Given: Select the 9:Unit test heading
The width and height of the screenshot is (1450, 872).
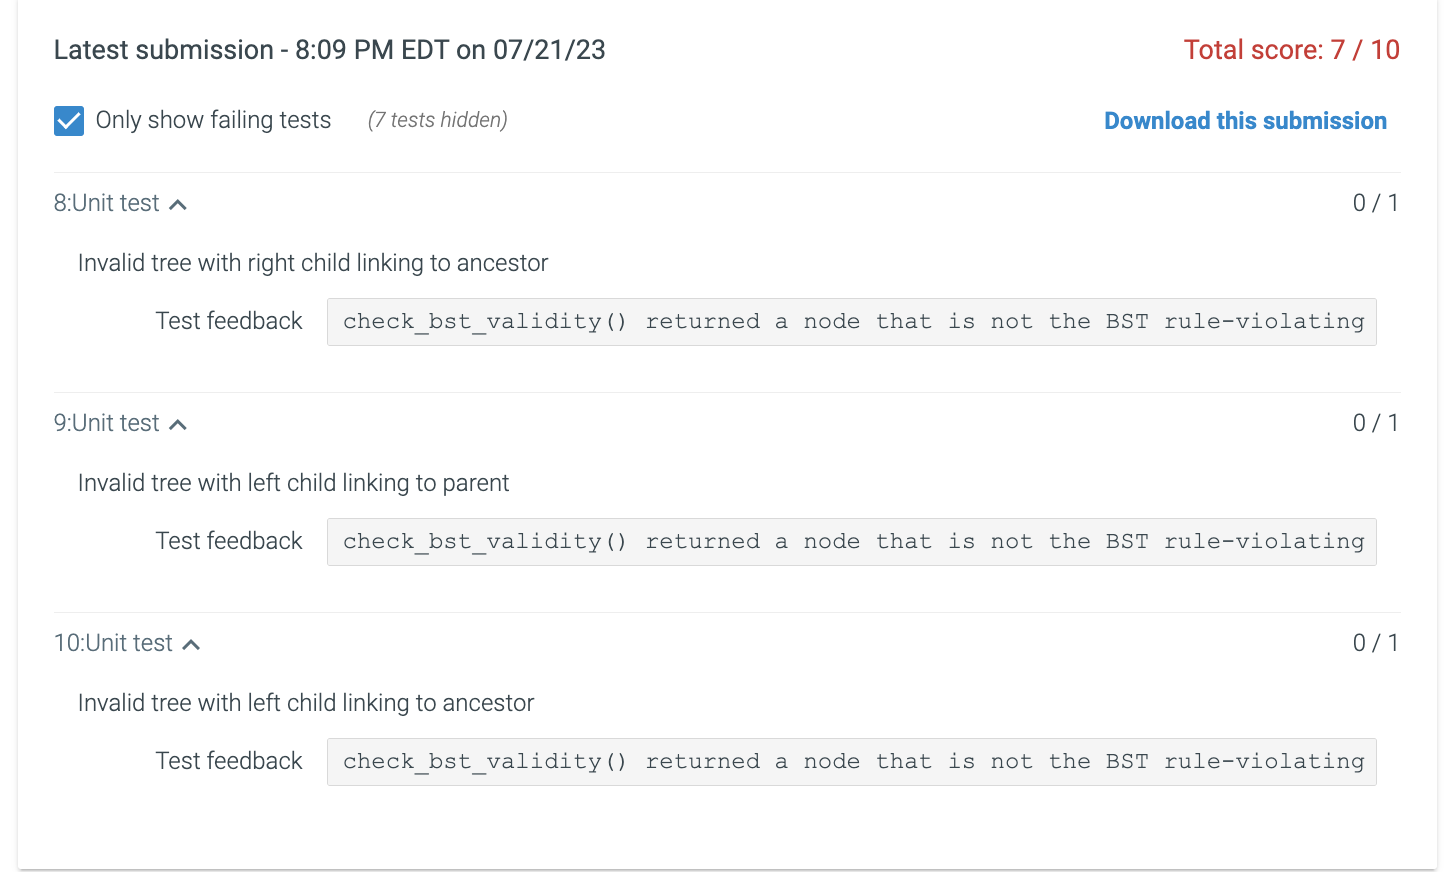Looking at the screenshot, I should point(106,423).
